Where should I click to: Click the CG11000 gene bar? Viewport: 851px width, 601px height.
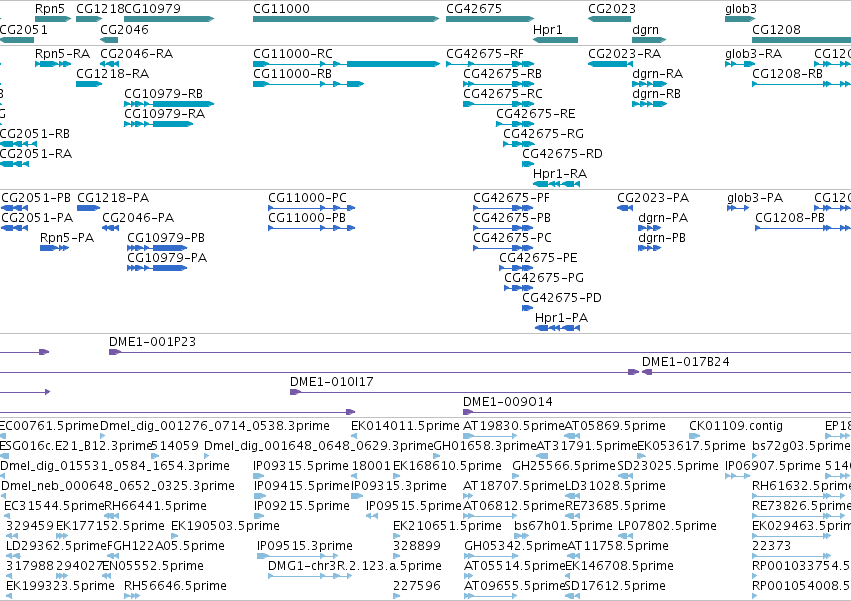pos(346,19)
